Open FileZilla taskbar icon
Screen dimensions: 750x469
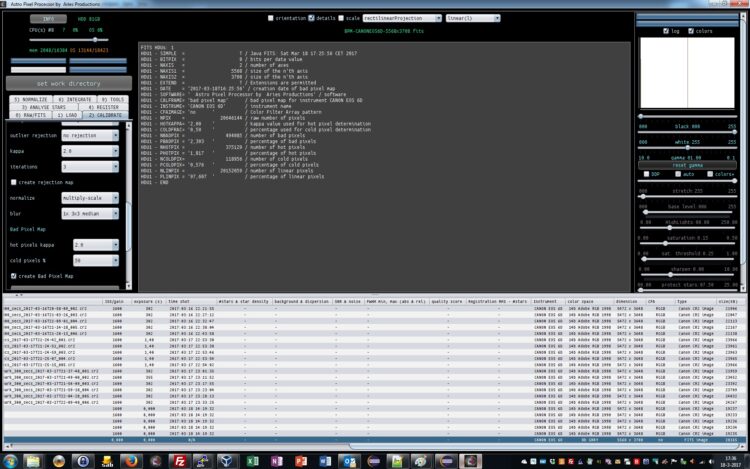pos(179,461)
